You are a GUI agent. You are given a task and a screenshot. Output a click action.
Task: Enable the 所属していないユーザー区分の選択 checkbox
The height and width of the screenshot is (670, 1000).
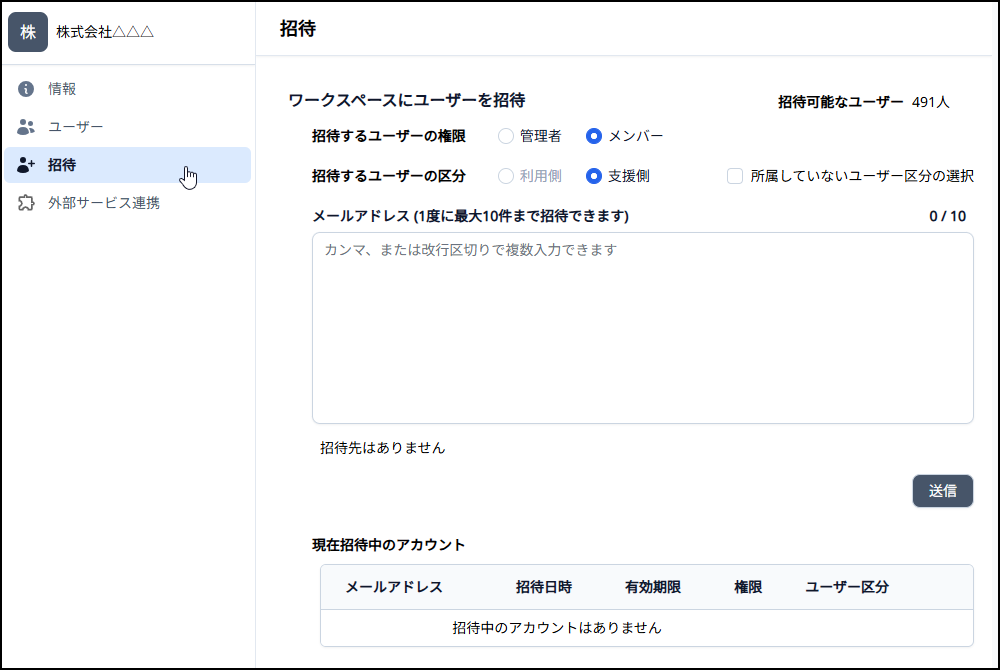735,176
